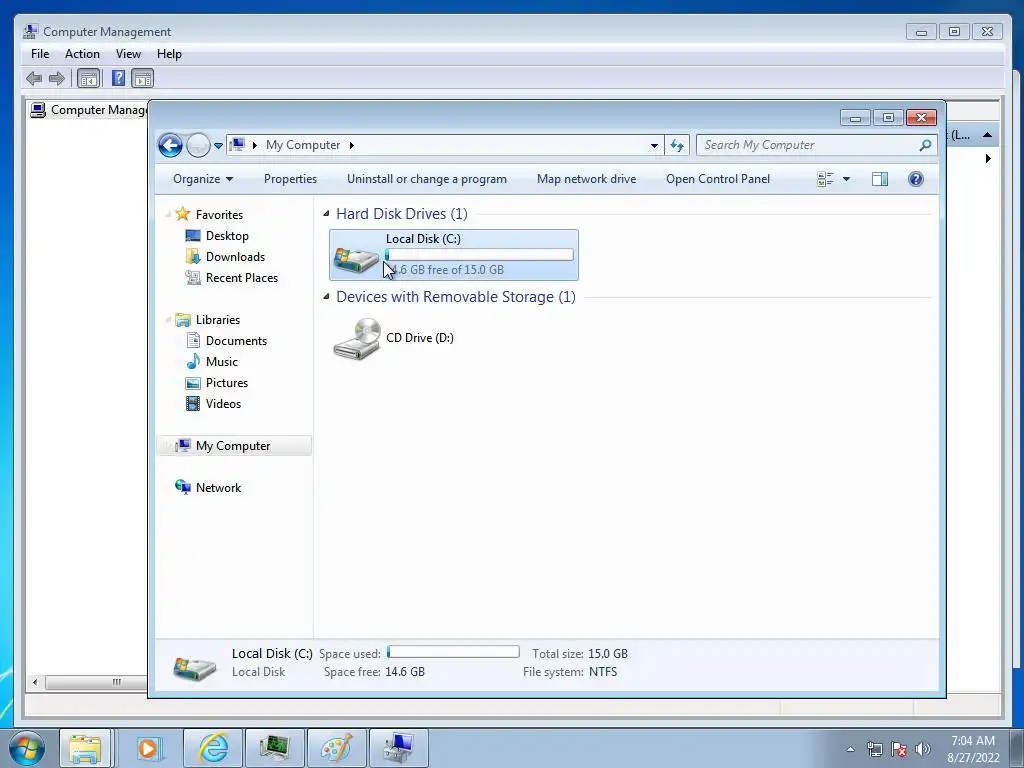
Task: Click the magnifier search icon
Action: point(925,145)
